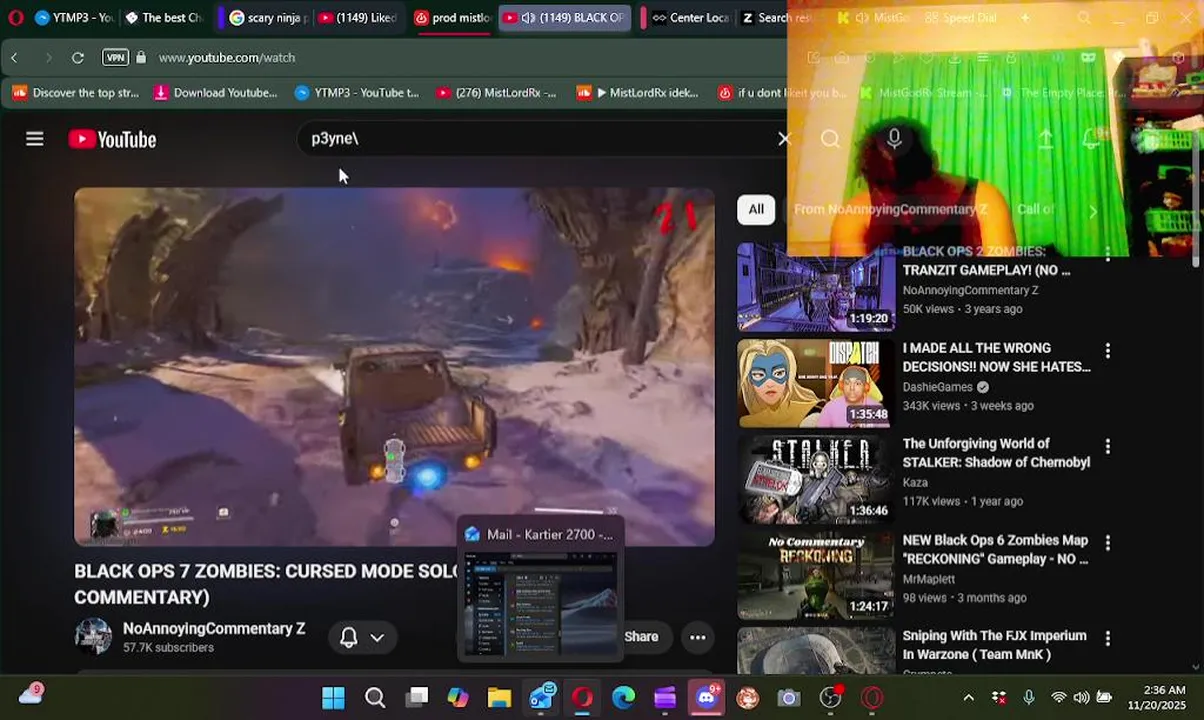Open 'Discover the top str...' bookmark
This screenshot has width=1204, height=720.
tap(76, 93)
